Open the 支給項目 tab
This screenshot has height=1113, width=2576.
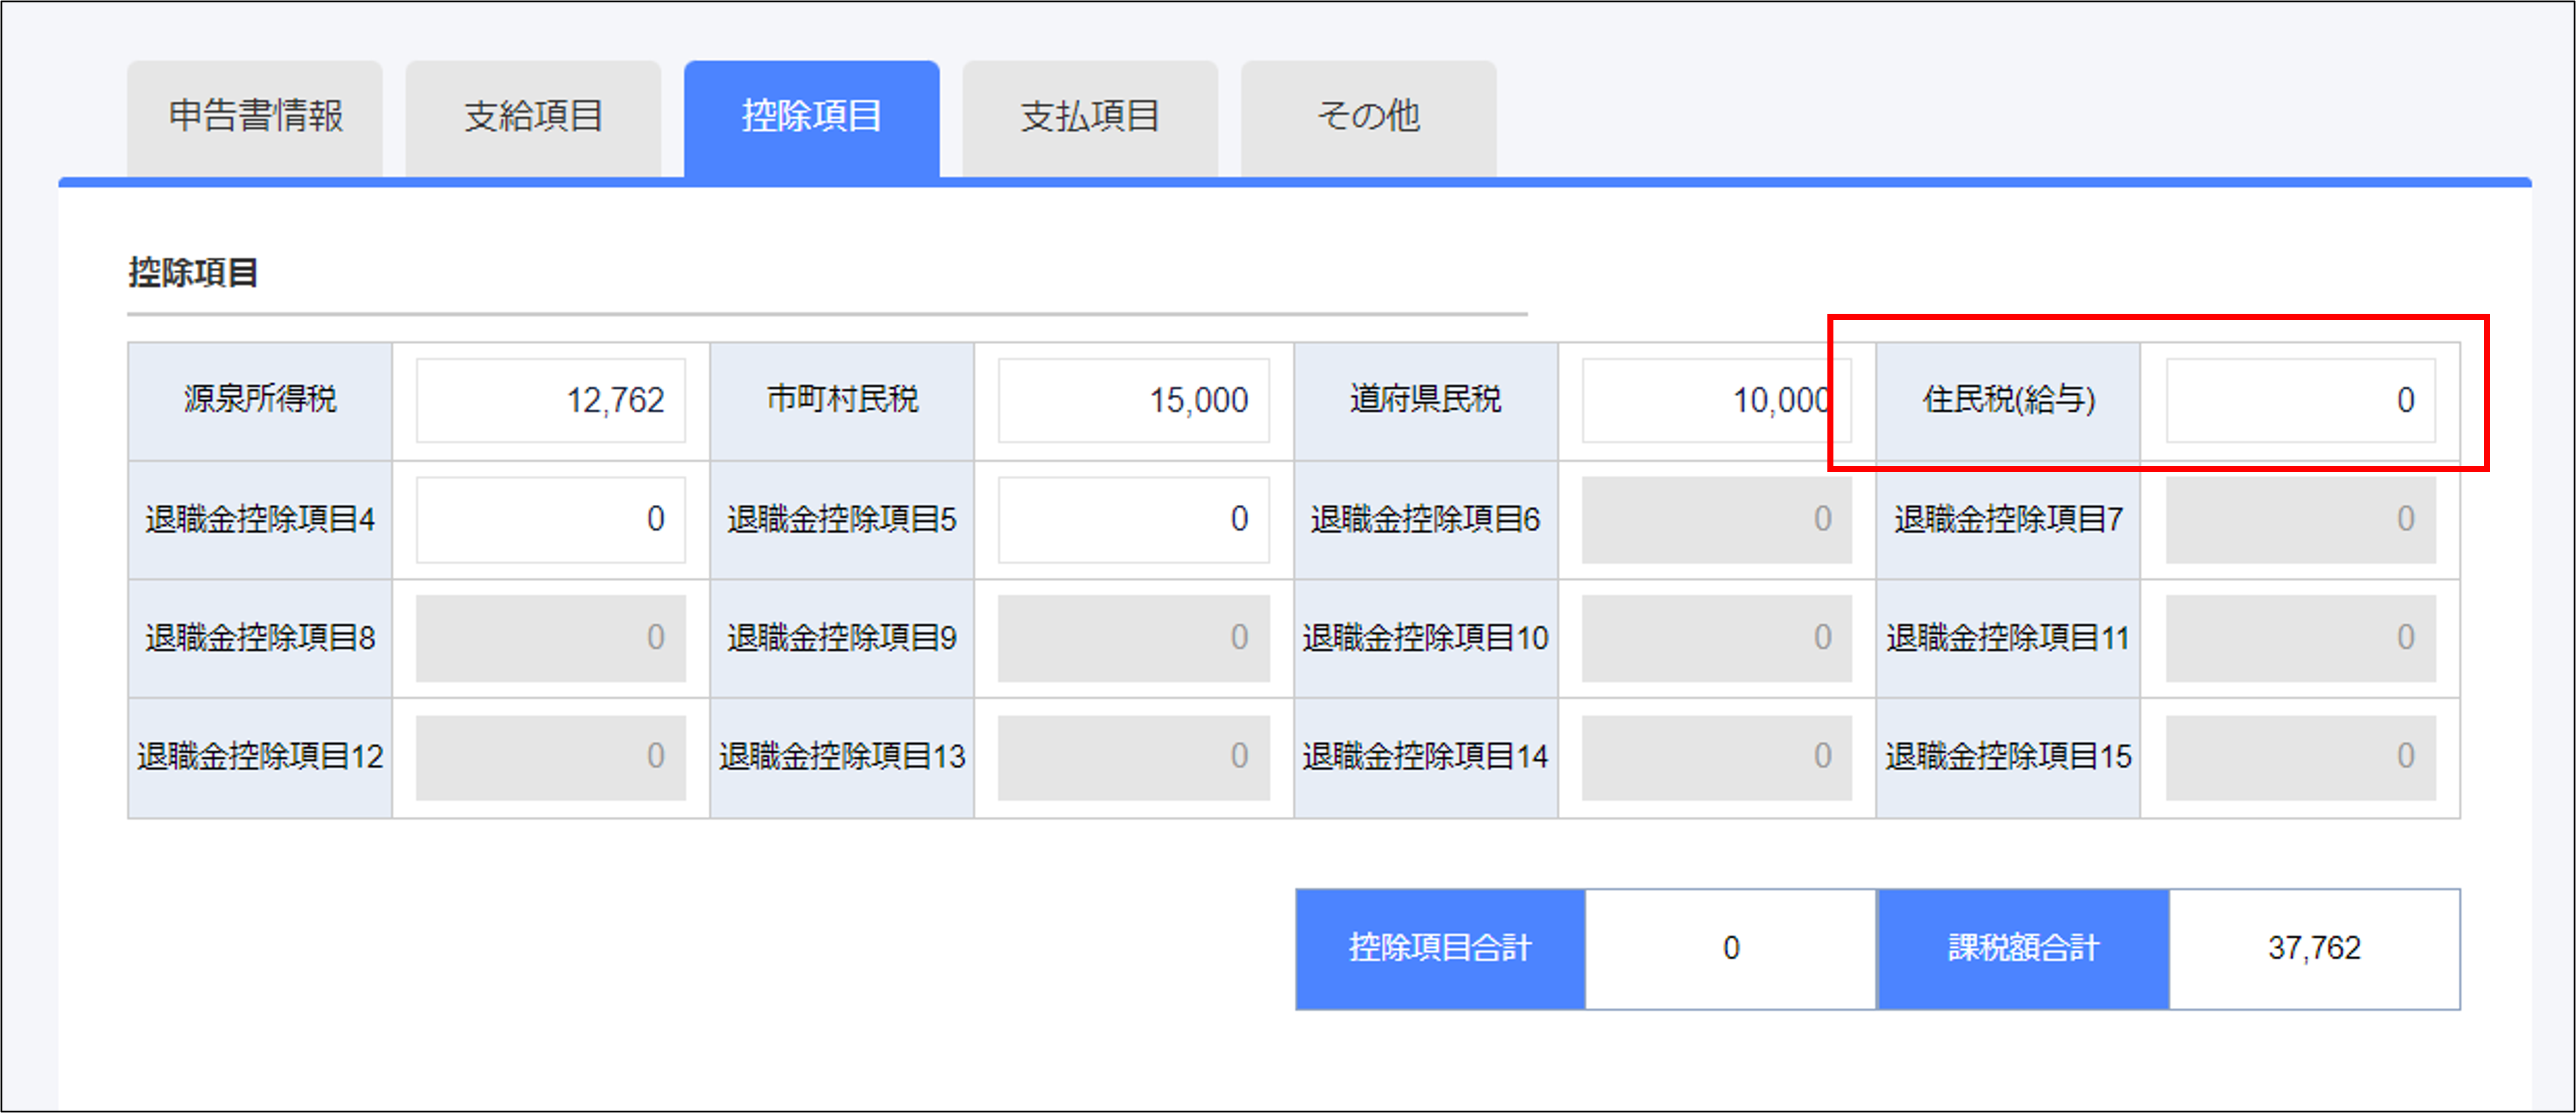click(x=533, y=117)
